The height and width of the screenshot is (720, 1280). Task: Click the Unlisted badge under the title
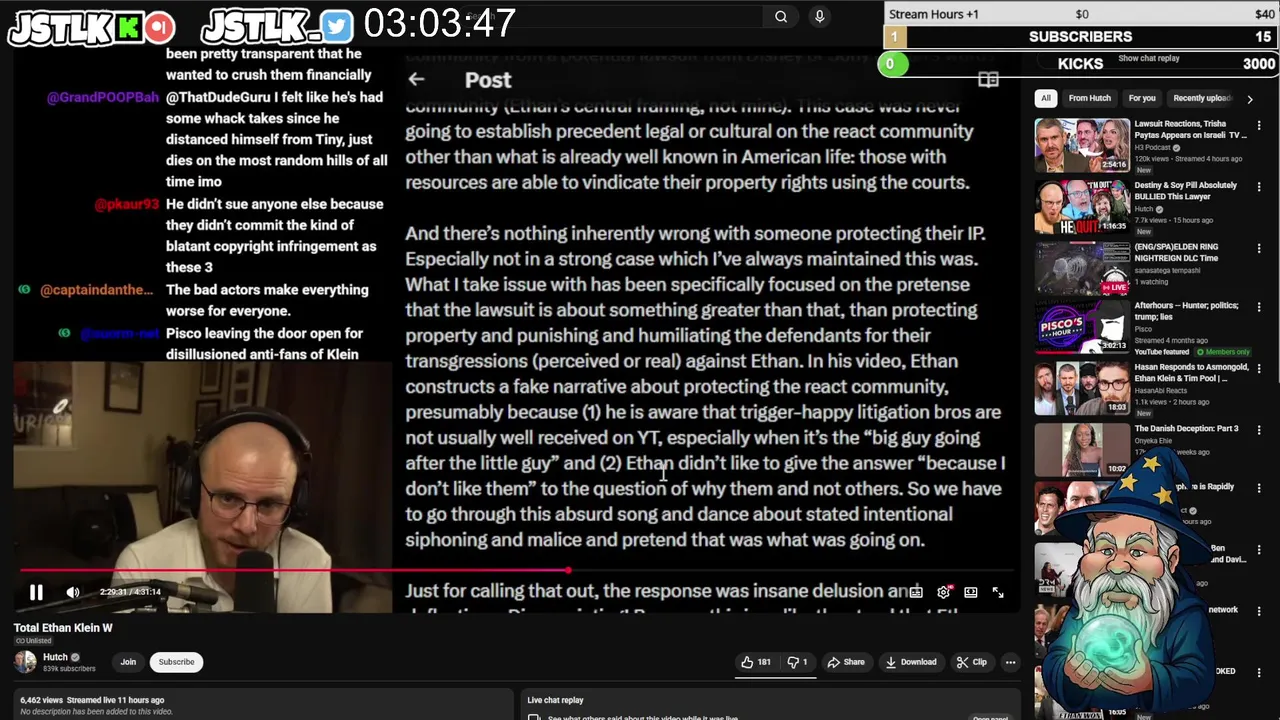(33, 641)
